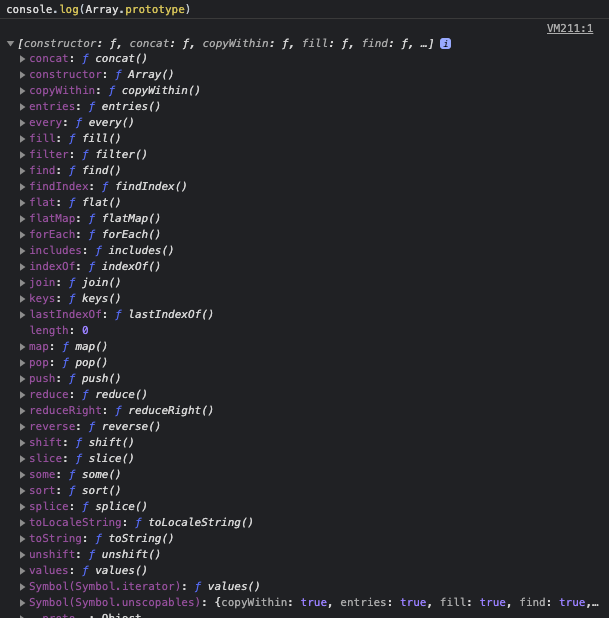Click the 'f Array()' constructor value
Screen dimensions: 609x618
coord(144,74)
